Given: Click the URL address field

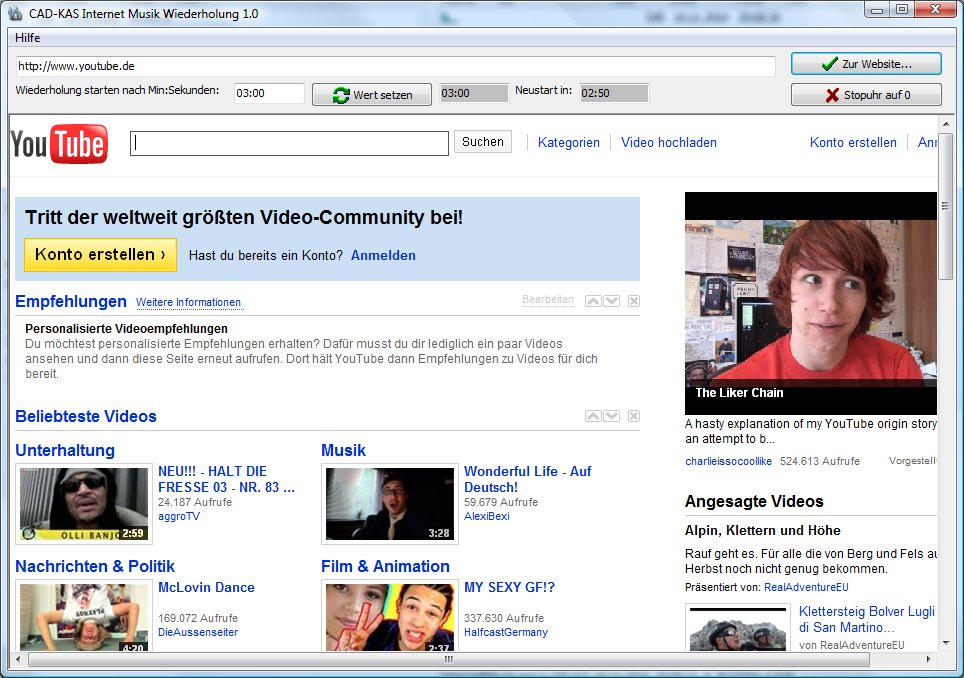Looking at the screenshot, I should 395,66.
